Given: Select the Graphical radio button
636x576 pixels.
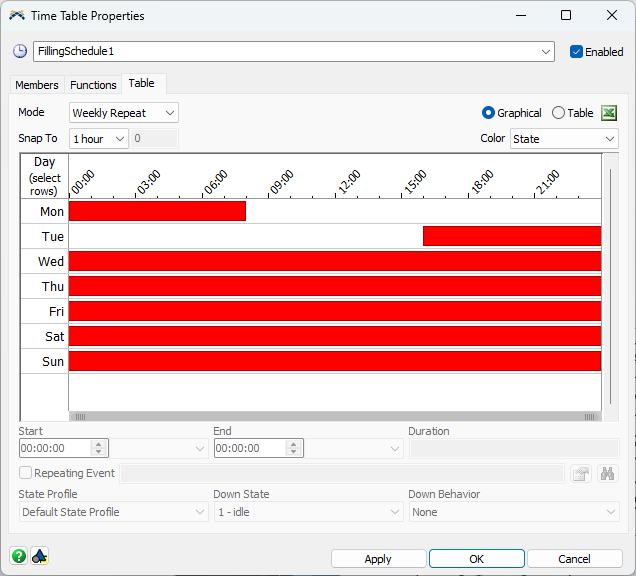Looking at the screenshot, I should point(489,113).
